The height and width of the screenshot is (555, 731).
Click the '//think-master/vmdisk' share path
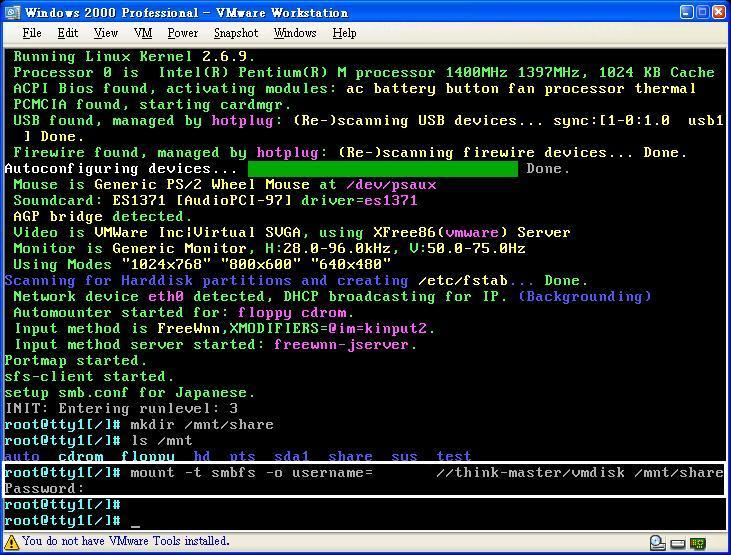531,472
